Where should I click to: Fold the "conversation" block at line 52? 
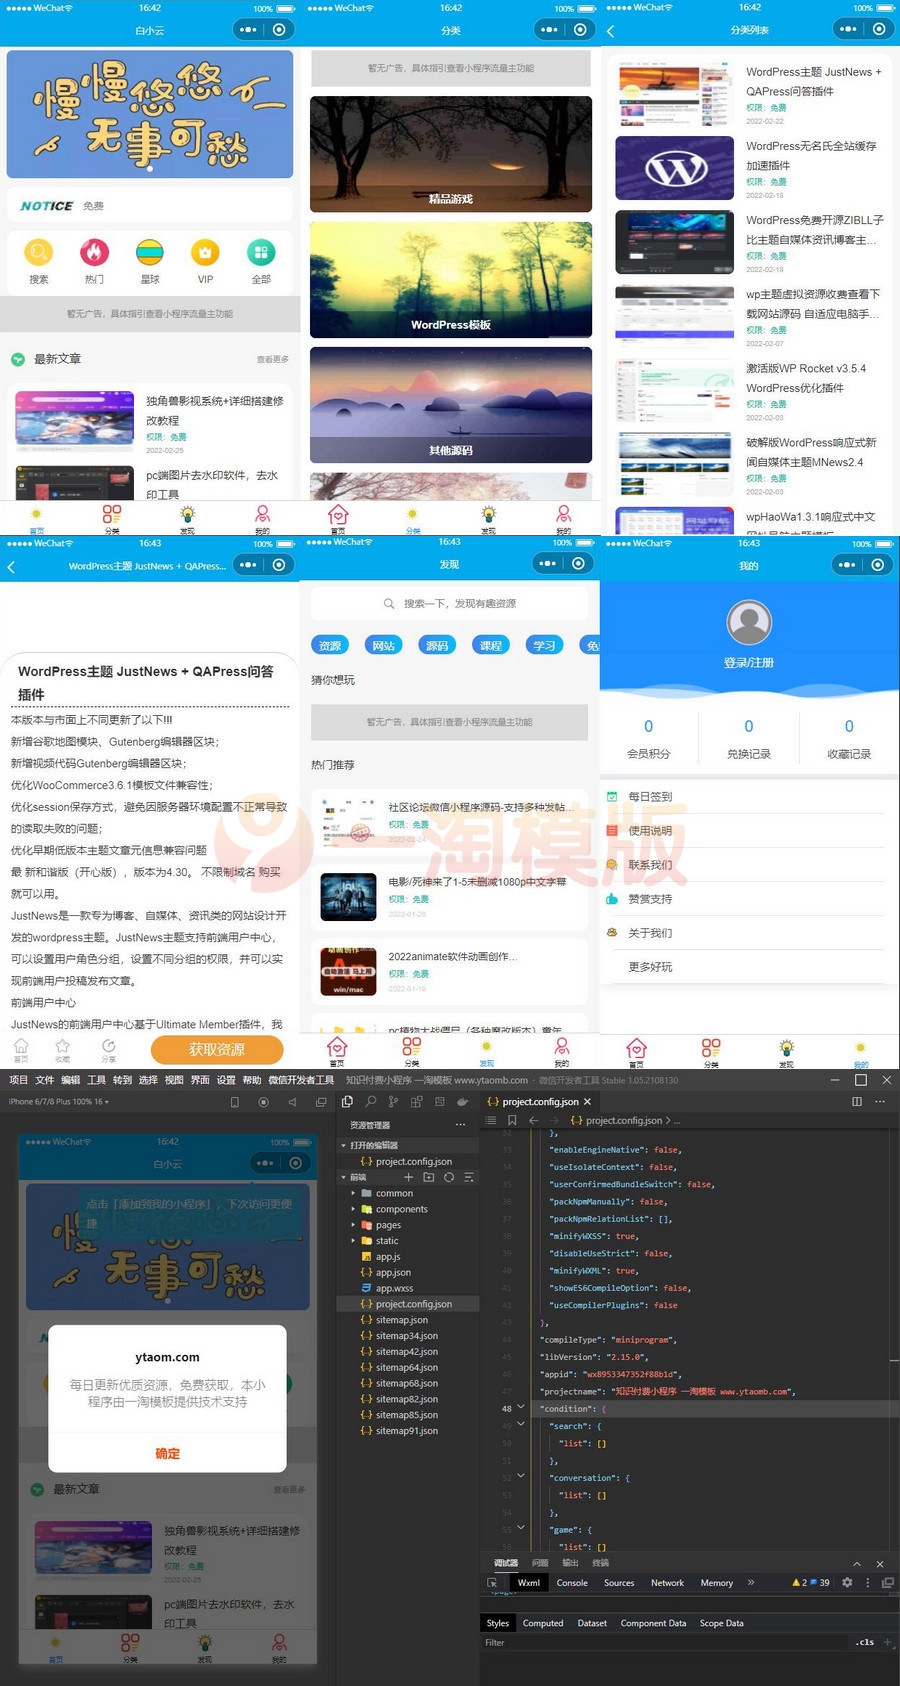coord(521,1477)
